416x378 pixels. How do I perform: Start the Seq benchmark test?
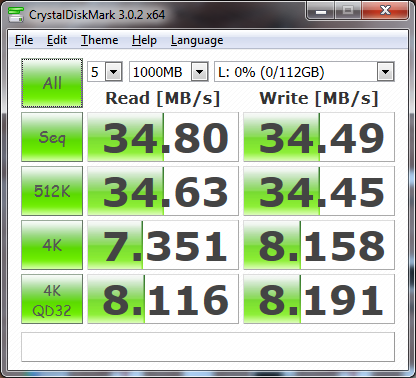click(52, 137)
